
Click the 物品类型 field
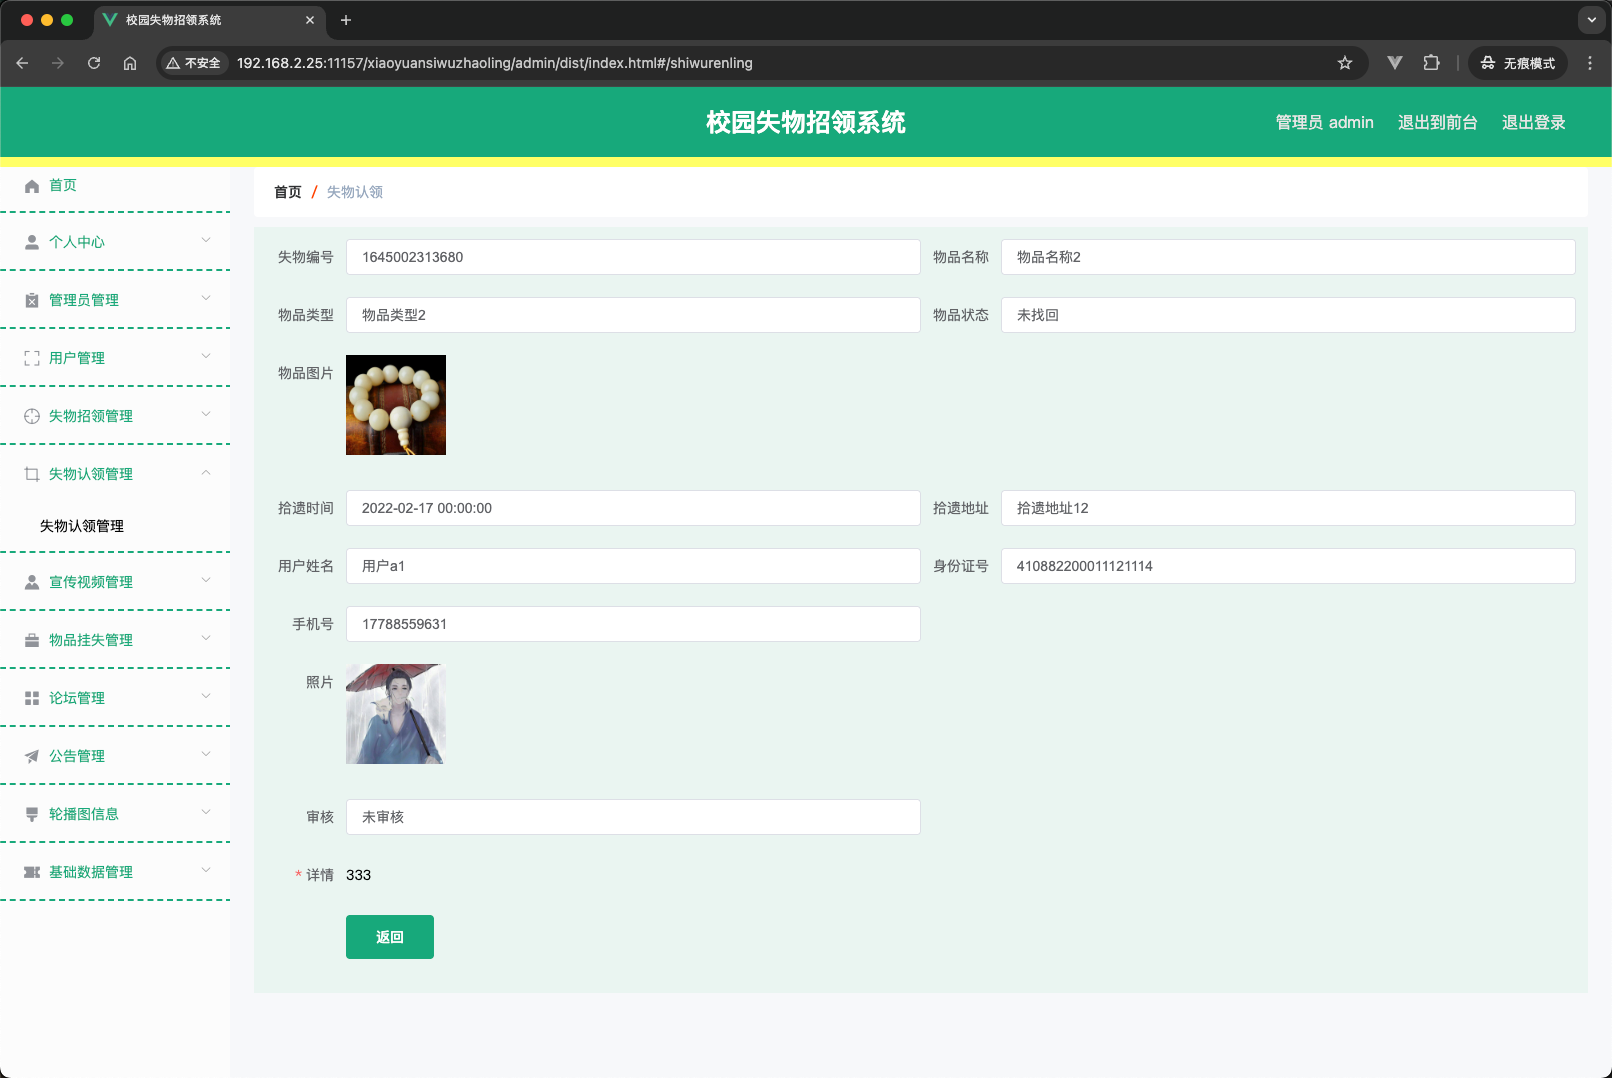coord(633,315)
